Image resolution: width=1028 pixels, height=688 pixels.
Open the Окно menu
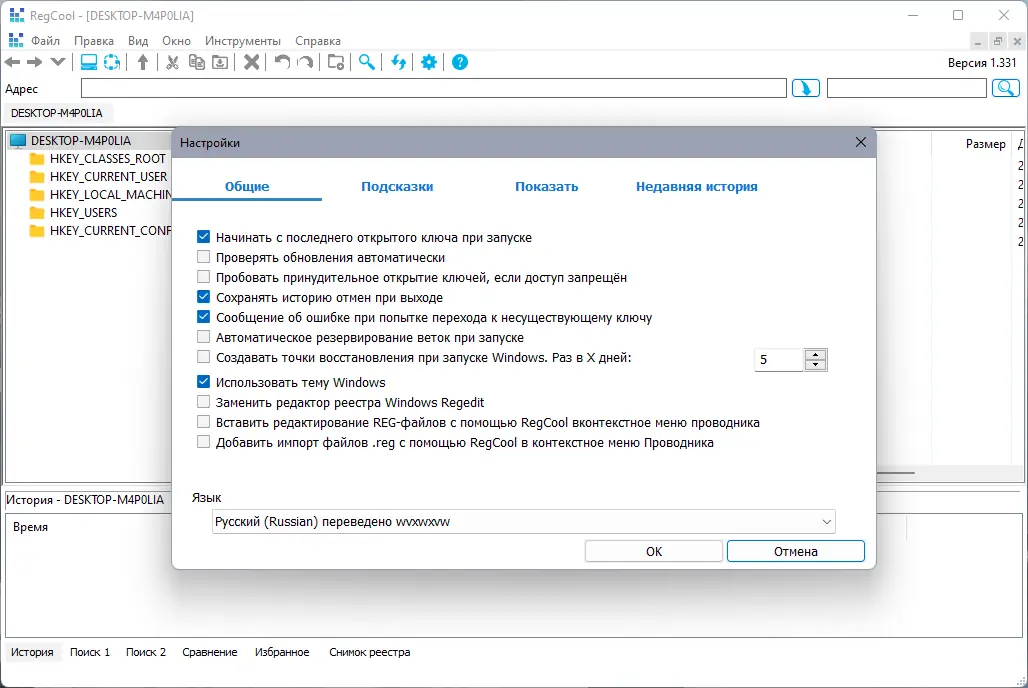(x=176, y=41)
